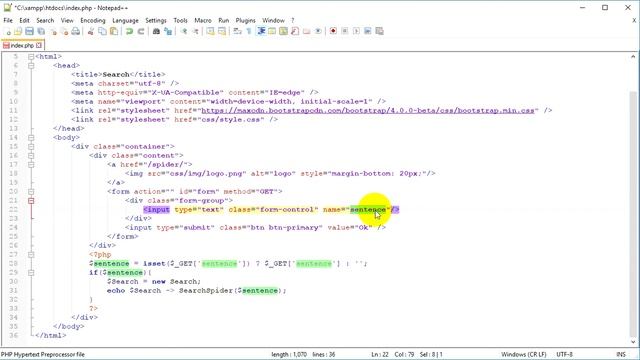Cut selection with the scissors icon

coord(91,31)
